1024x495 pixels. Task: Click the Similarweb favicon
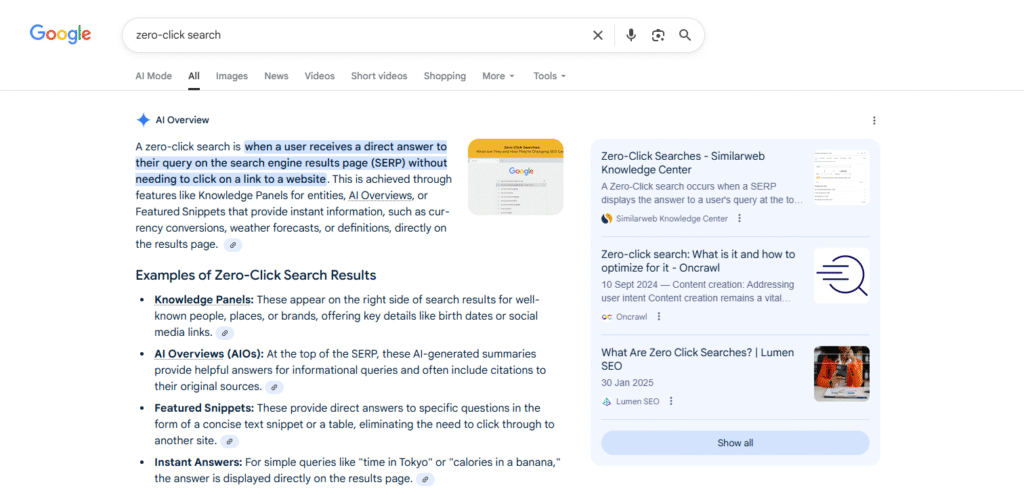[x=607, y=219]
